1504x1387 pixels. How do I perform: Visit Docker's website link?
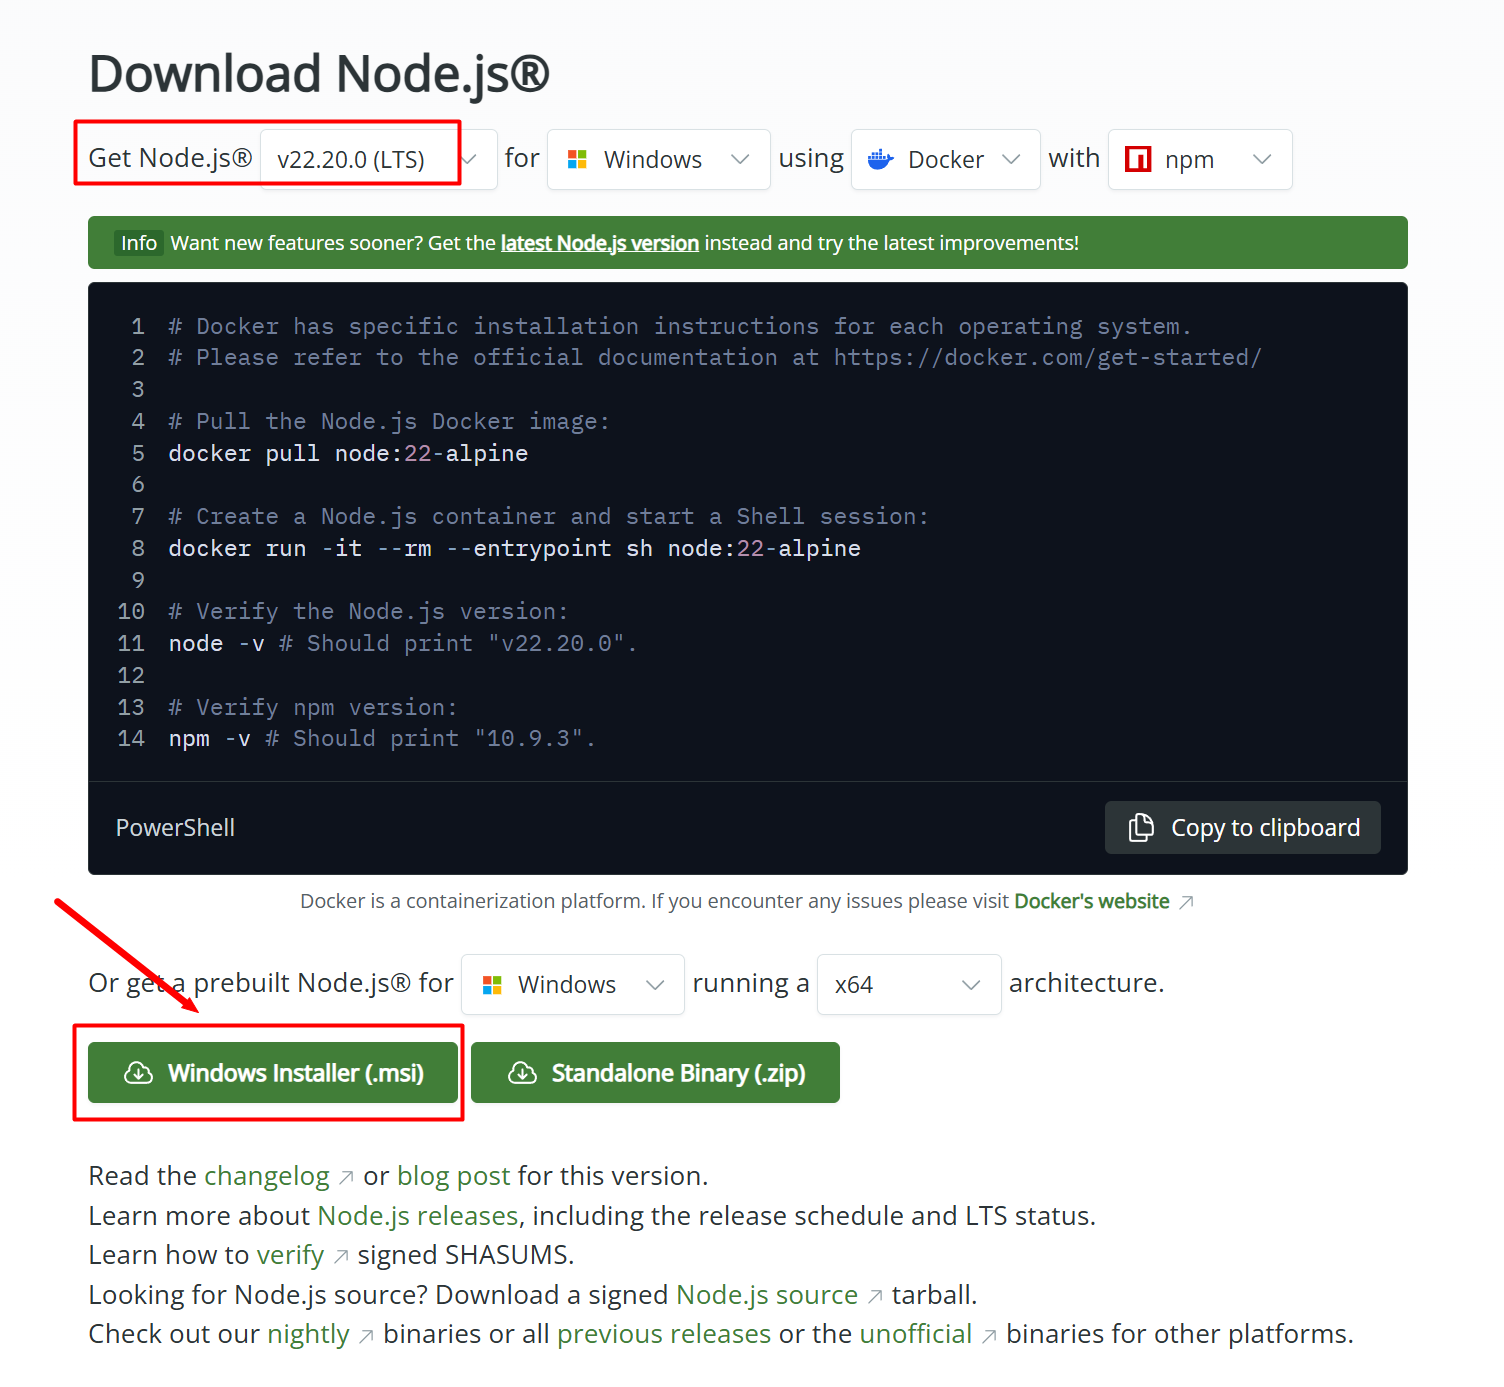pyautogui.click(x=1091, y=901)
